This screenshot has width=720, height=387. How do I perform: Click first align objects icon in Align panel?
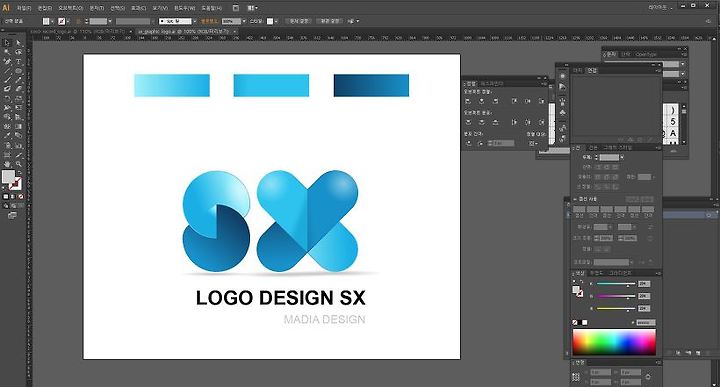click(468, 101)
